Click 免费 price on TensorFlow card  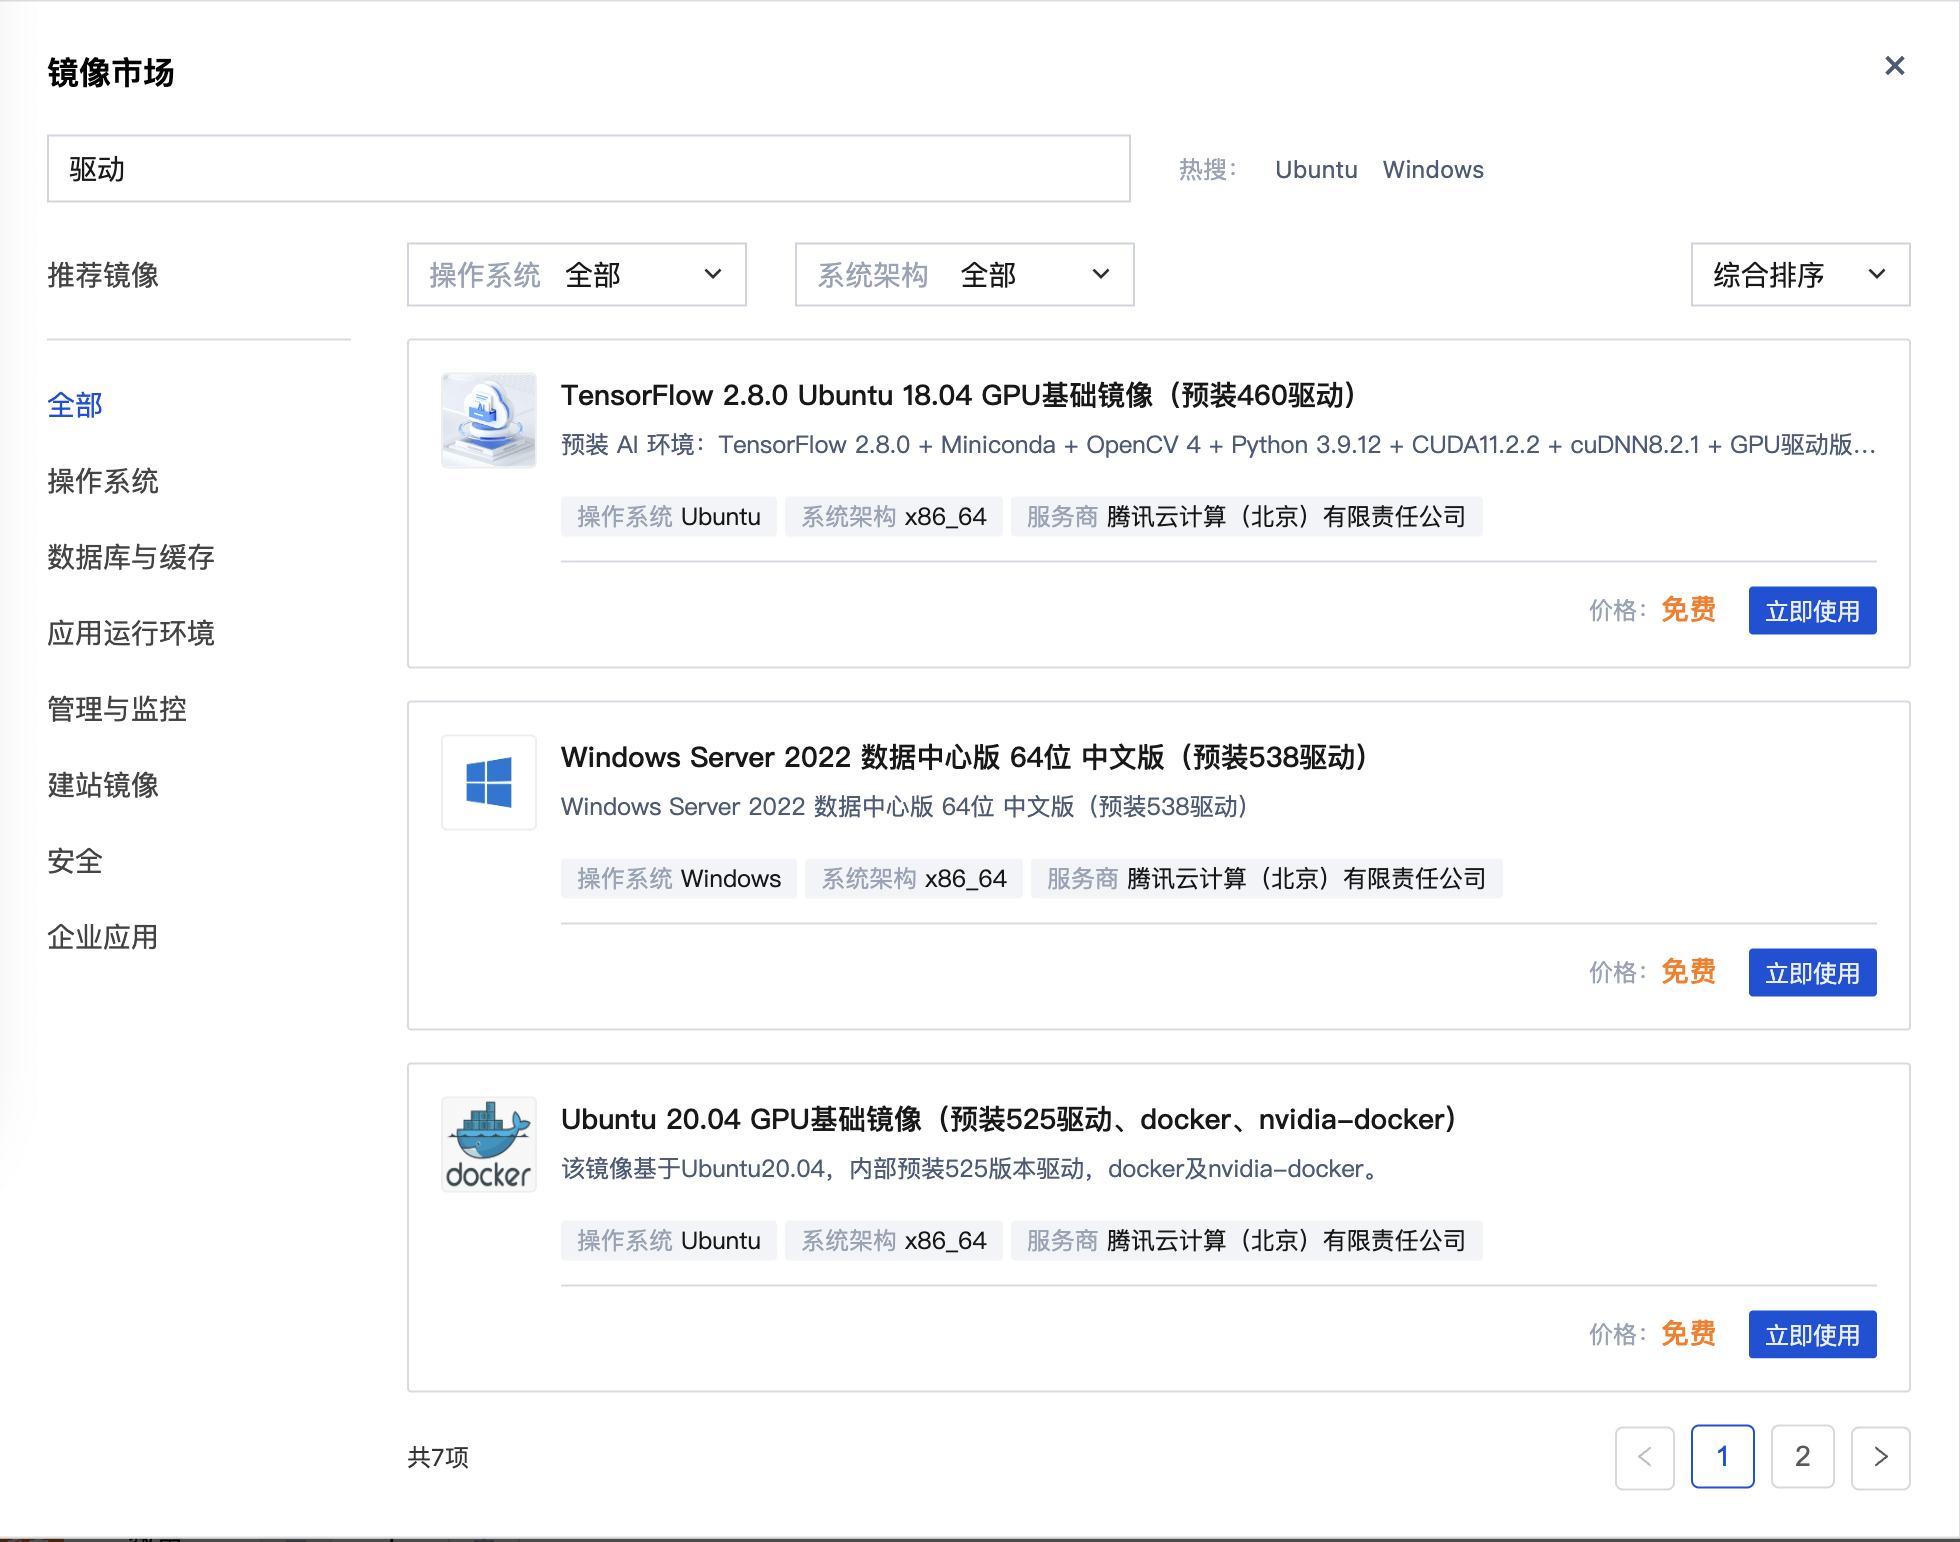point(1688,610)
